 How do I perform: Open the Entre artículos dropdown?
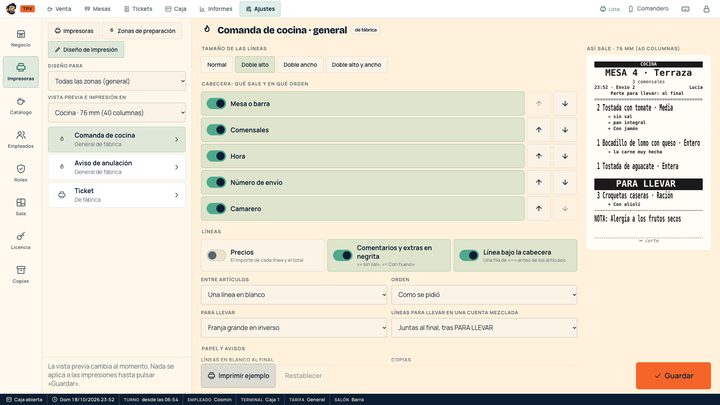(294, 295)
